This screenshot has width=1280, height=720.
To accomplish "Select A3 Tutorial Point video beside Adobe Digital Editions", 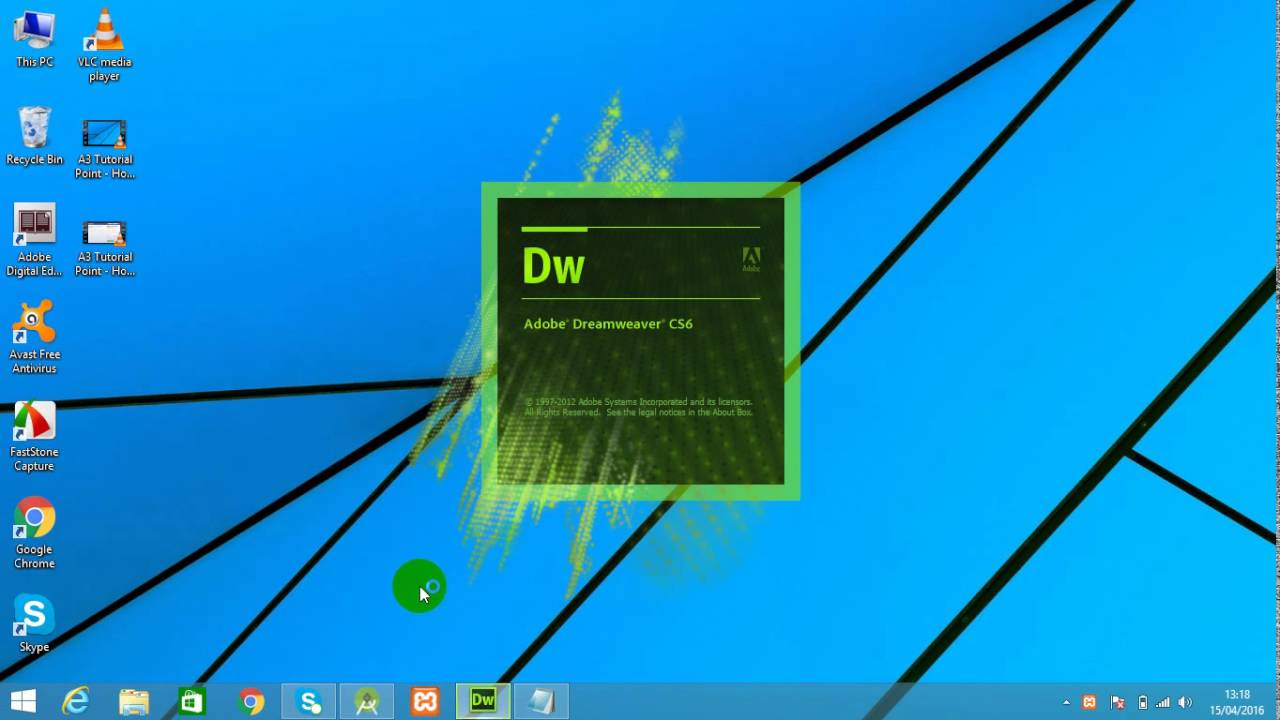I will 104,247.
